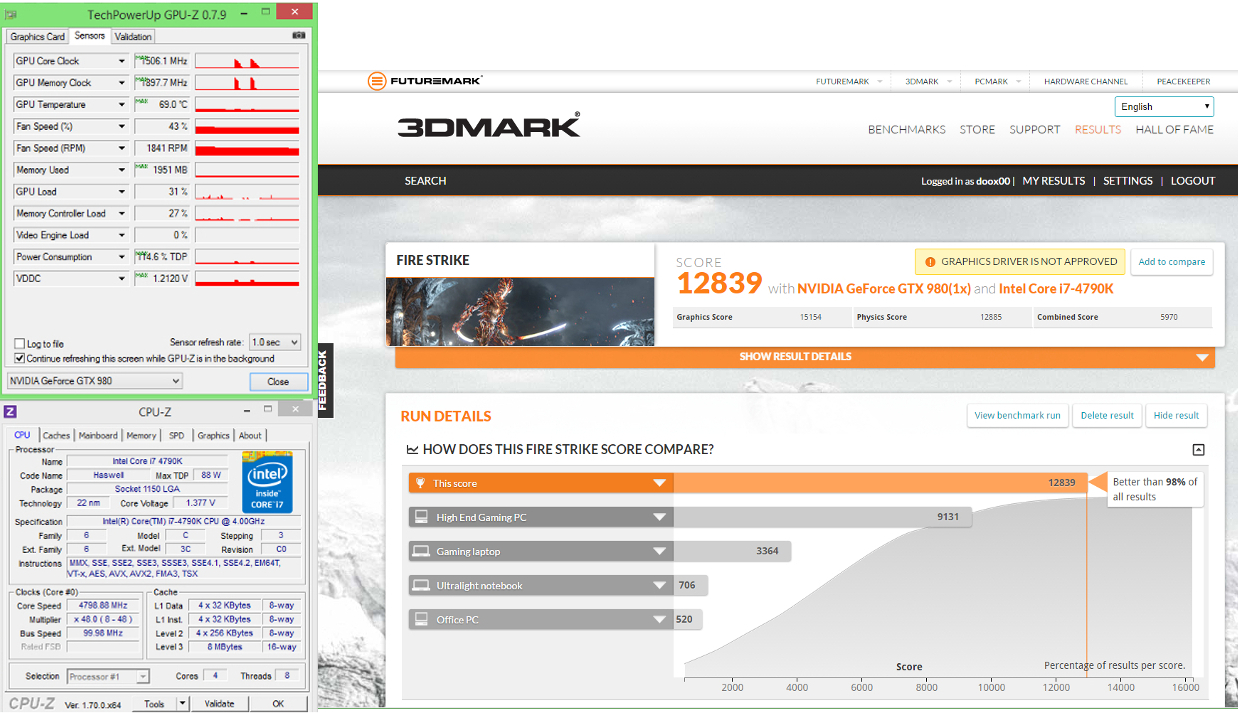The image size is (1238, 713).
Task: Open Benchmarks menu on 3DMark site
Action: (x=907, y=130)
